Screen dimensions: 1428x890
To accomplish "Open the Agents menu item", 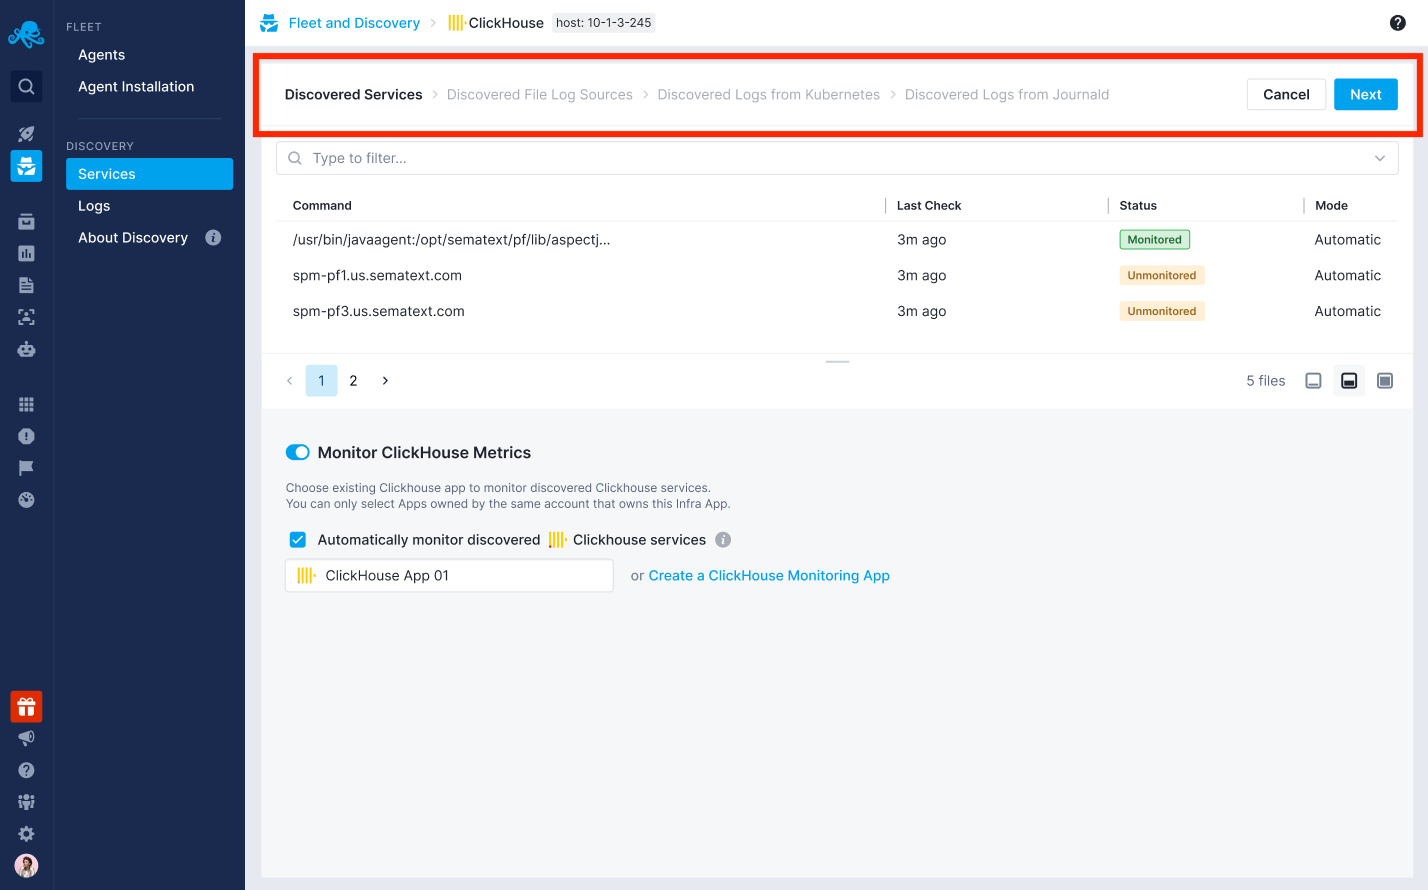I will click(x=102, y=55).
